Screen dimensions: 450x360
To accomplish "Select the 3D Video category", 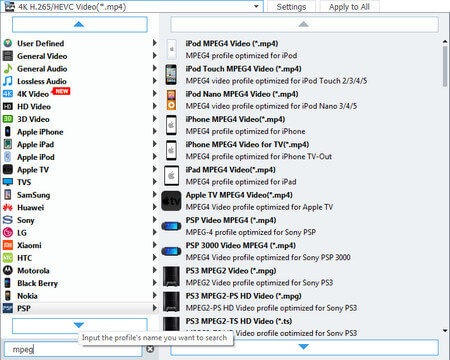I will [80, 119].
